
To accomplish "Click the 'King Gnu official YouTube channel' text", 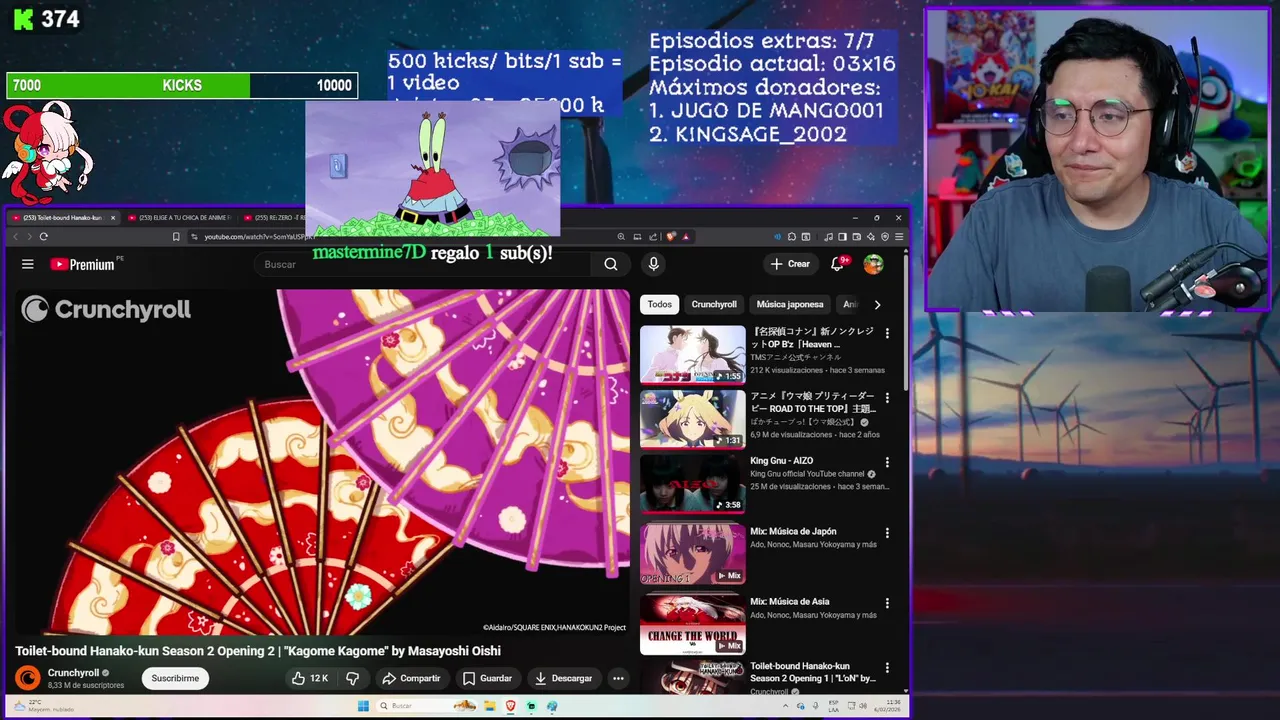I will [x=807, y=474].
